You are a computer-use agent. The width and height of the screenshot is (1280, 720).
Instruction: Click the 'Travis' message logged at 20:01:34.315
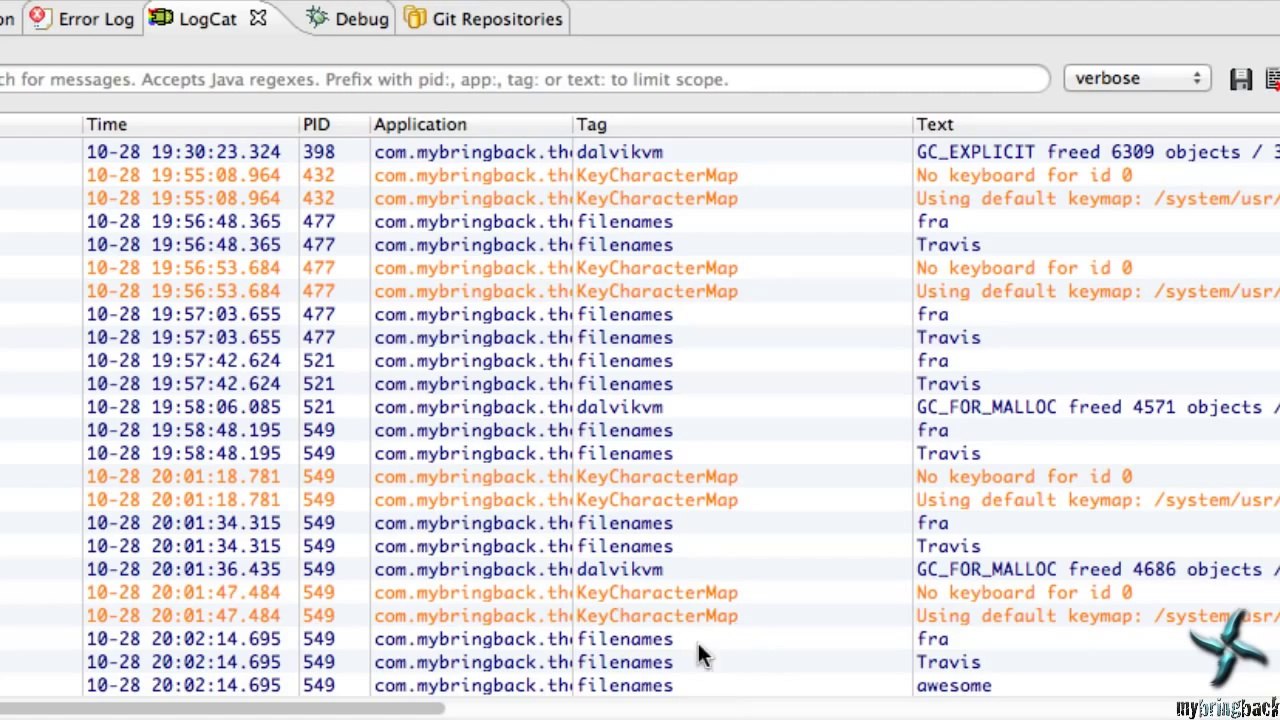(x=948, y=546)
